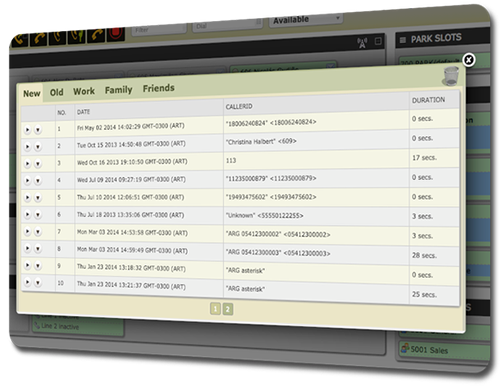Select the 5001 Sales queue button
The height and width of the screenshot is (391, 500).
pyautogui.click(x=443, y=350)
